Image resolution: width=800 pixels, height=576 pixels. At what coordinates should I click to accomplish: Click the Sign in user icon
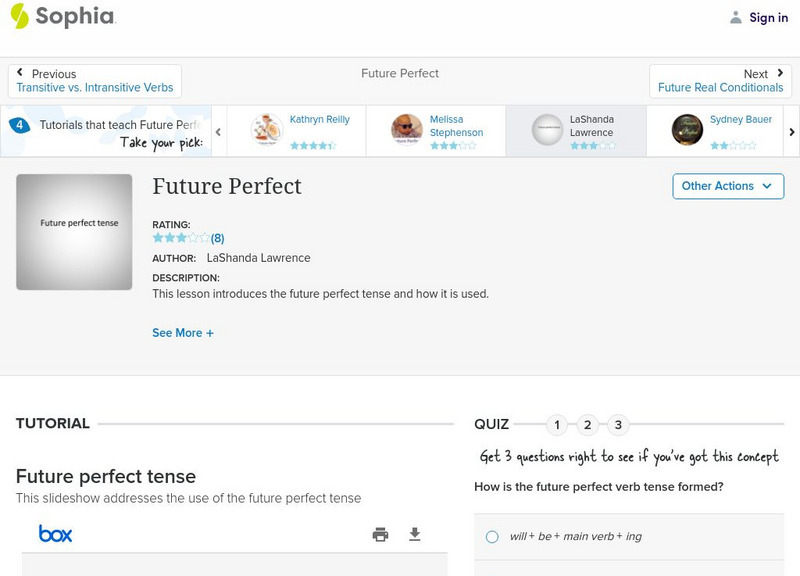click(x=736, y=17)
